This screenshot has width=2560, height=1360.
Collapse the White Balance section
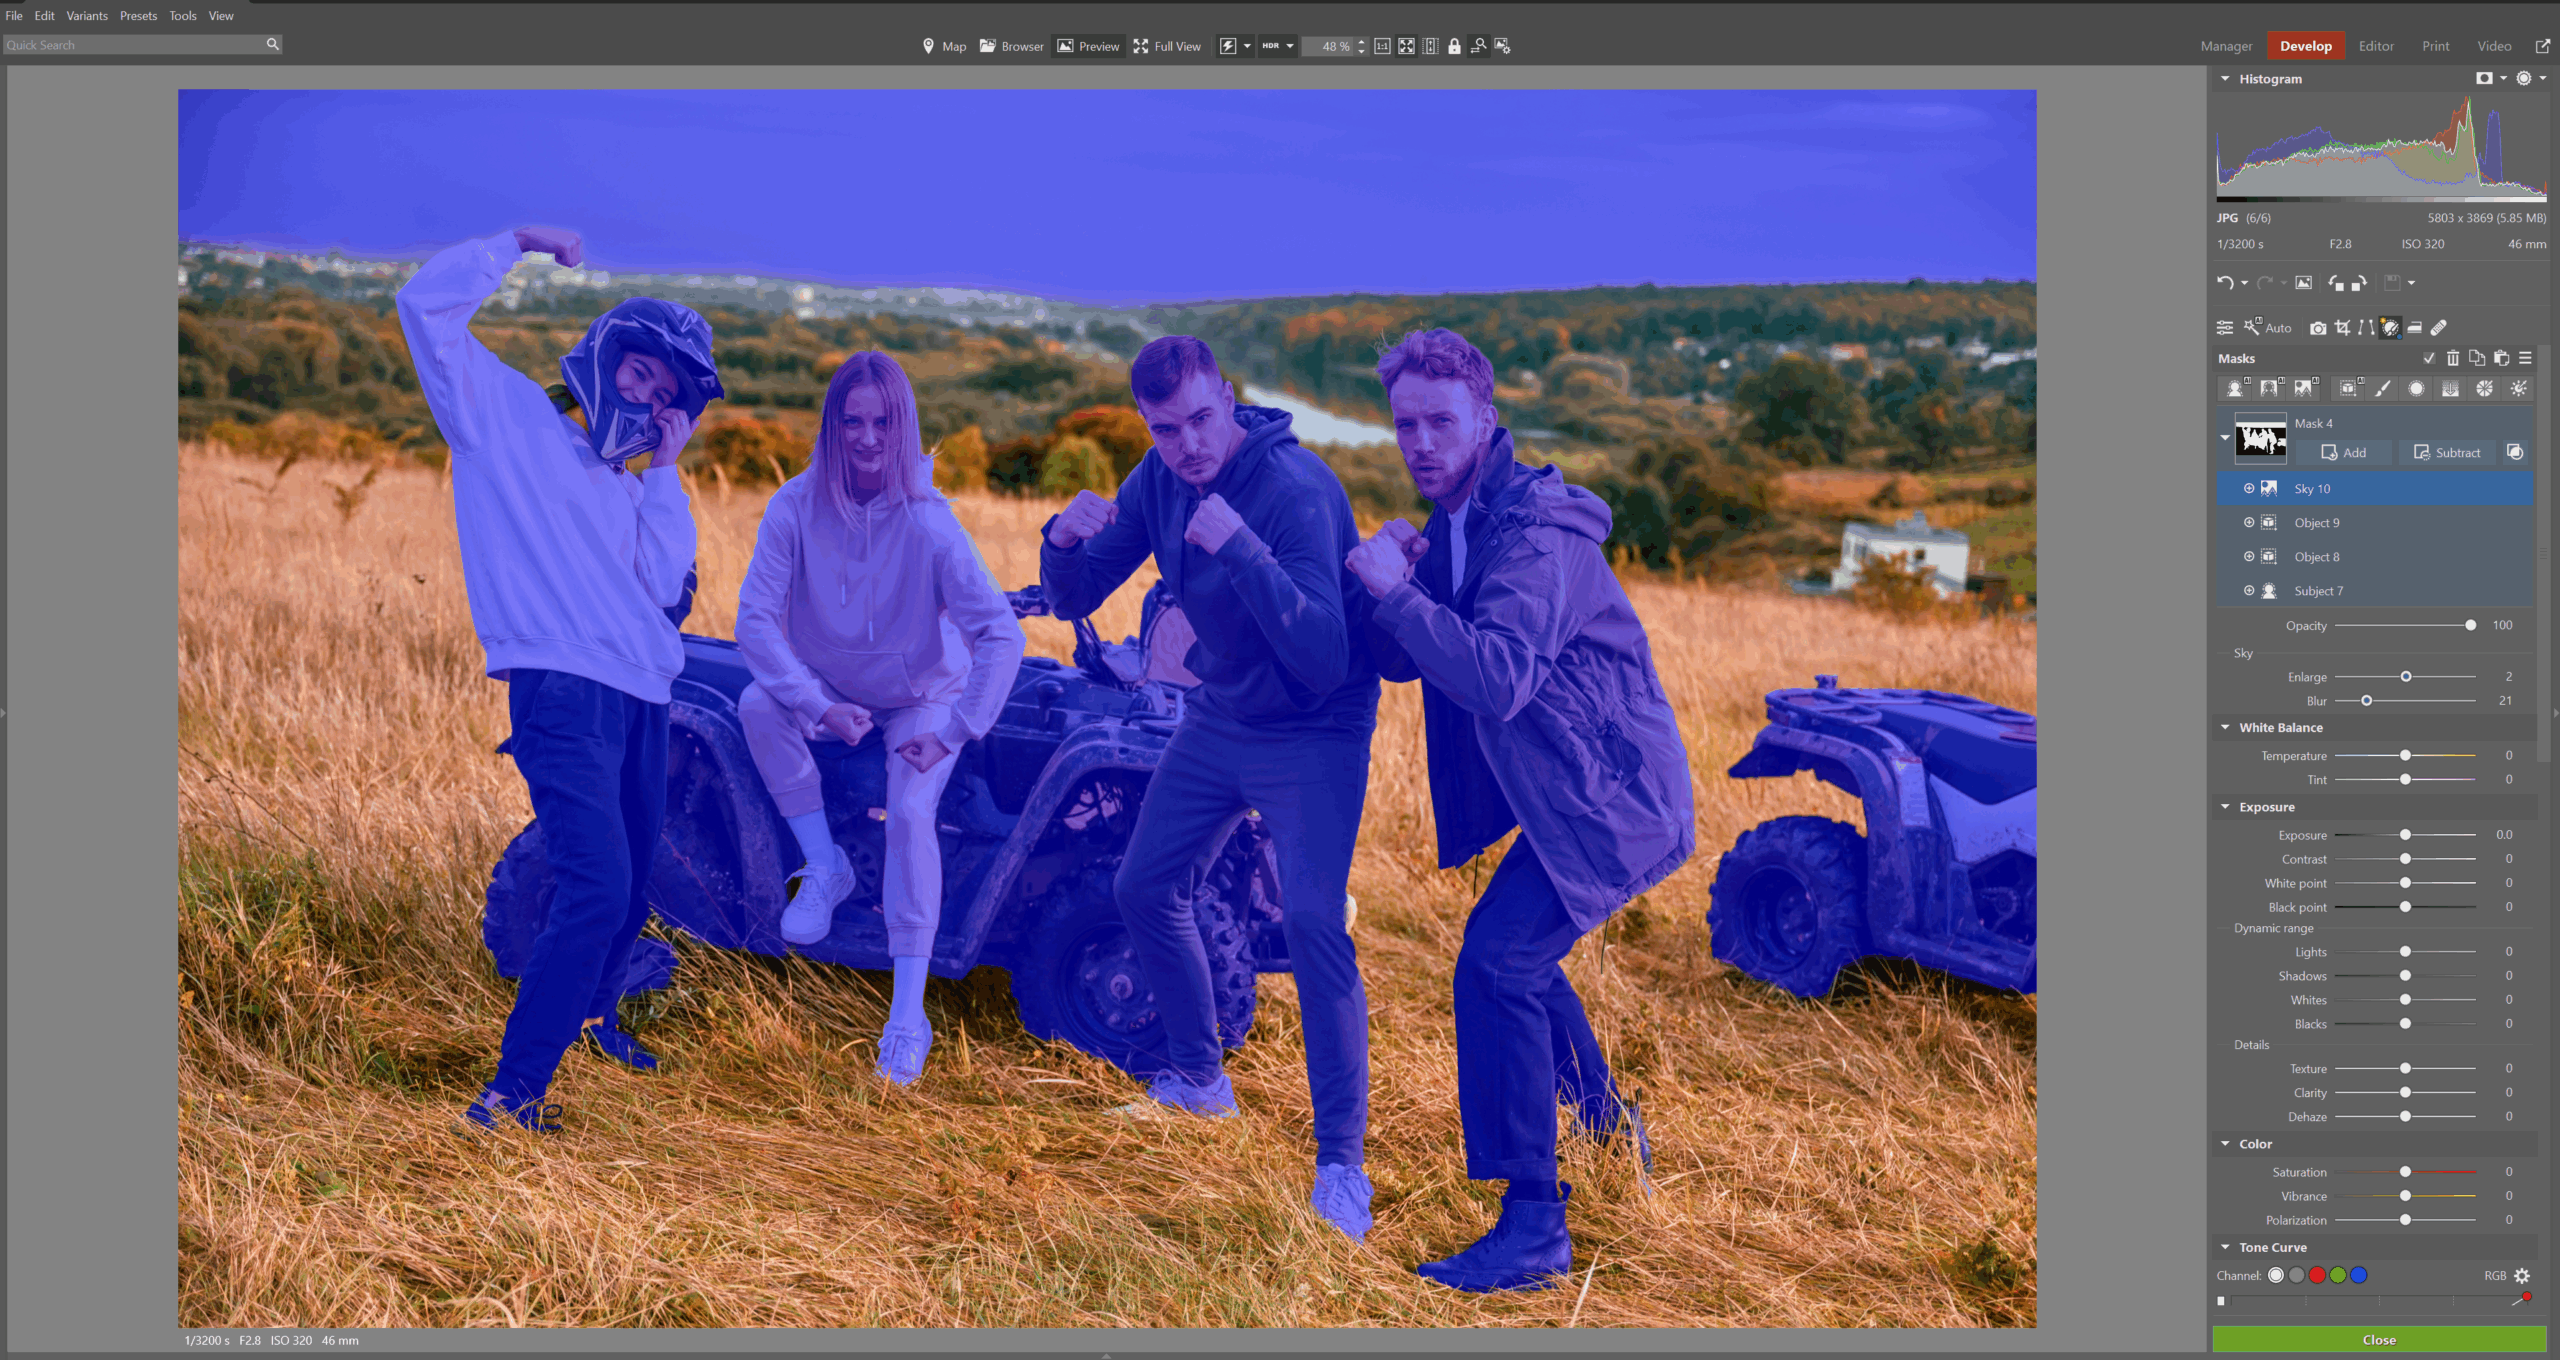point(2225,727)
